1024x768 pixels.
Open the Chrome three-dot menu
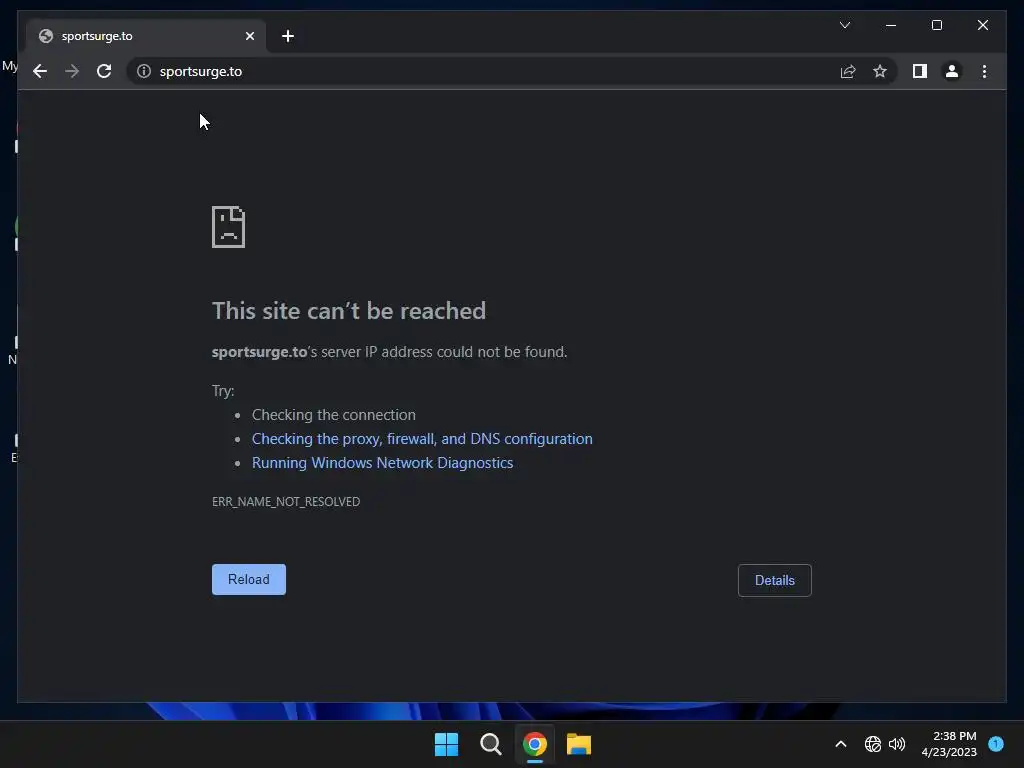pos(984,71)
